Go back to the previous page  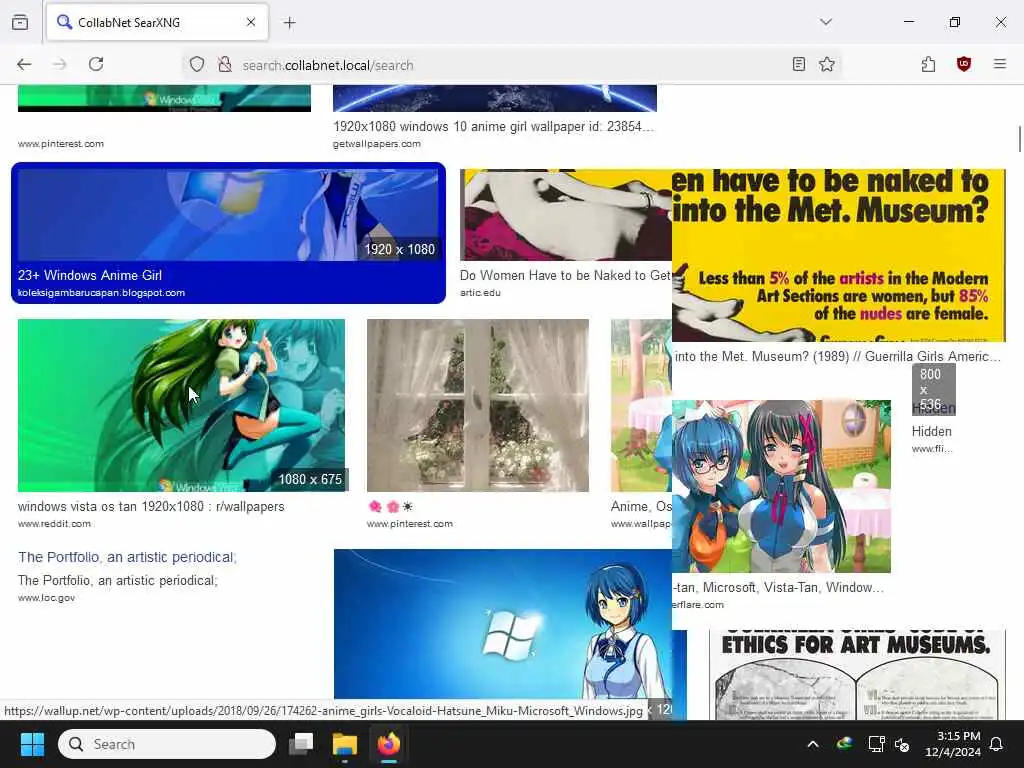coord(24,64)
